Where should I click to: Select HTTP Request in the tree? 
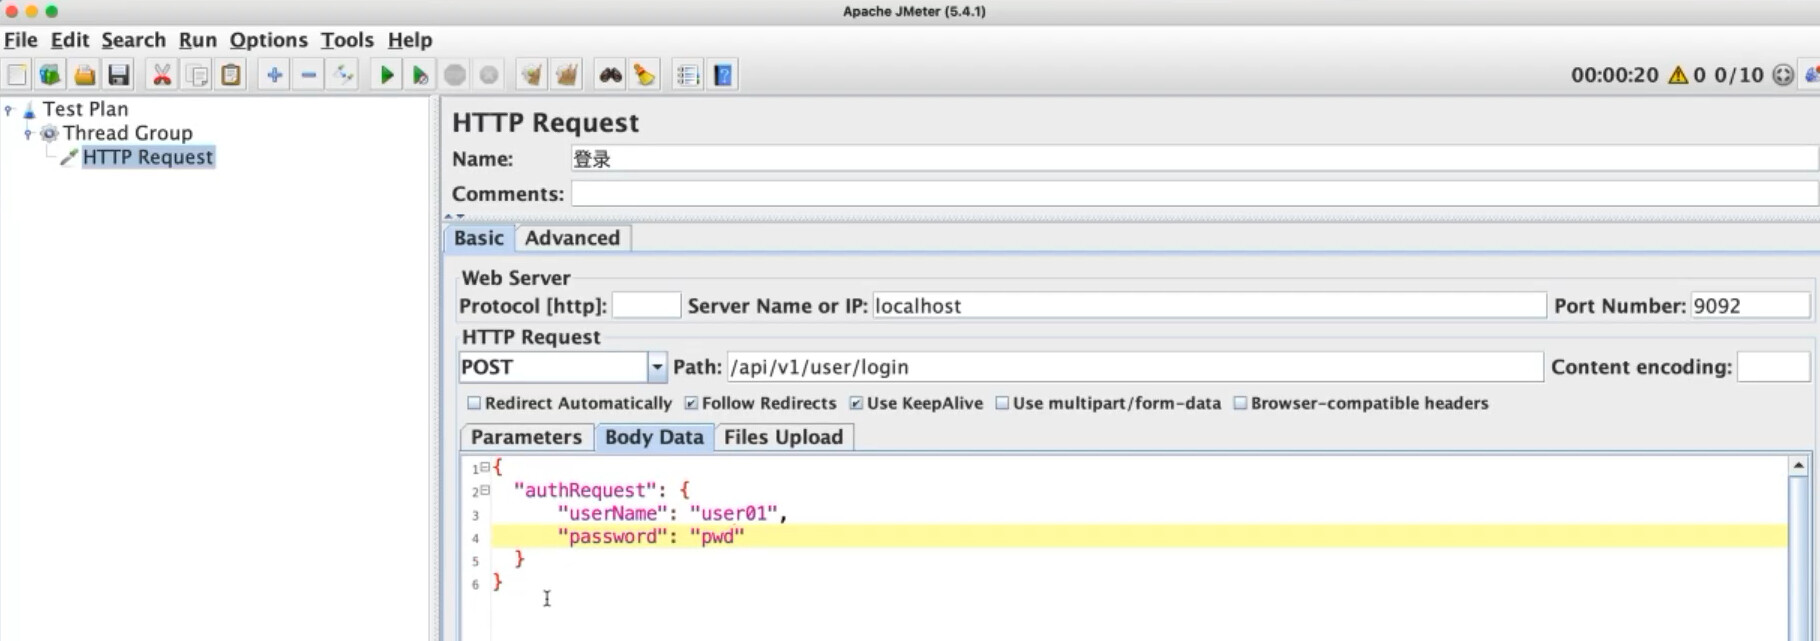[148, 157]
